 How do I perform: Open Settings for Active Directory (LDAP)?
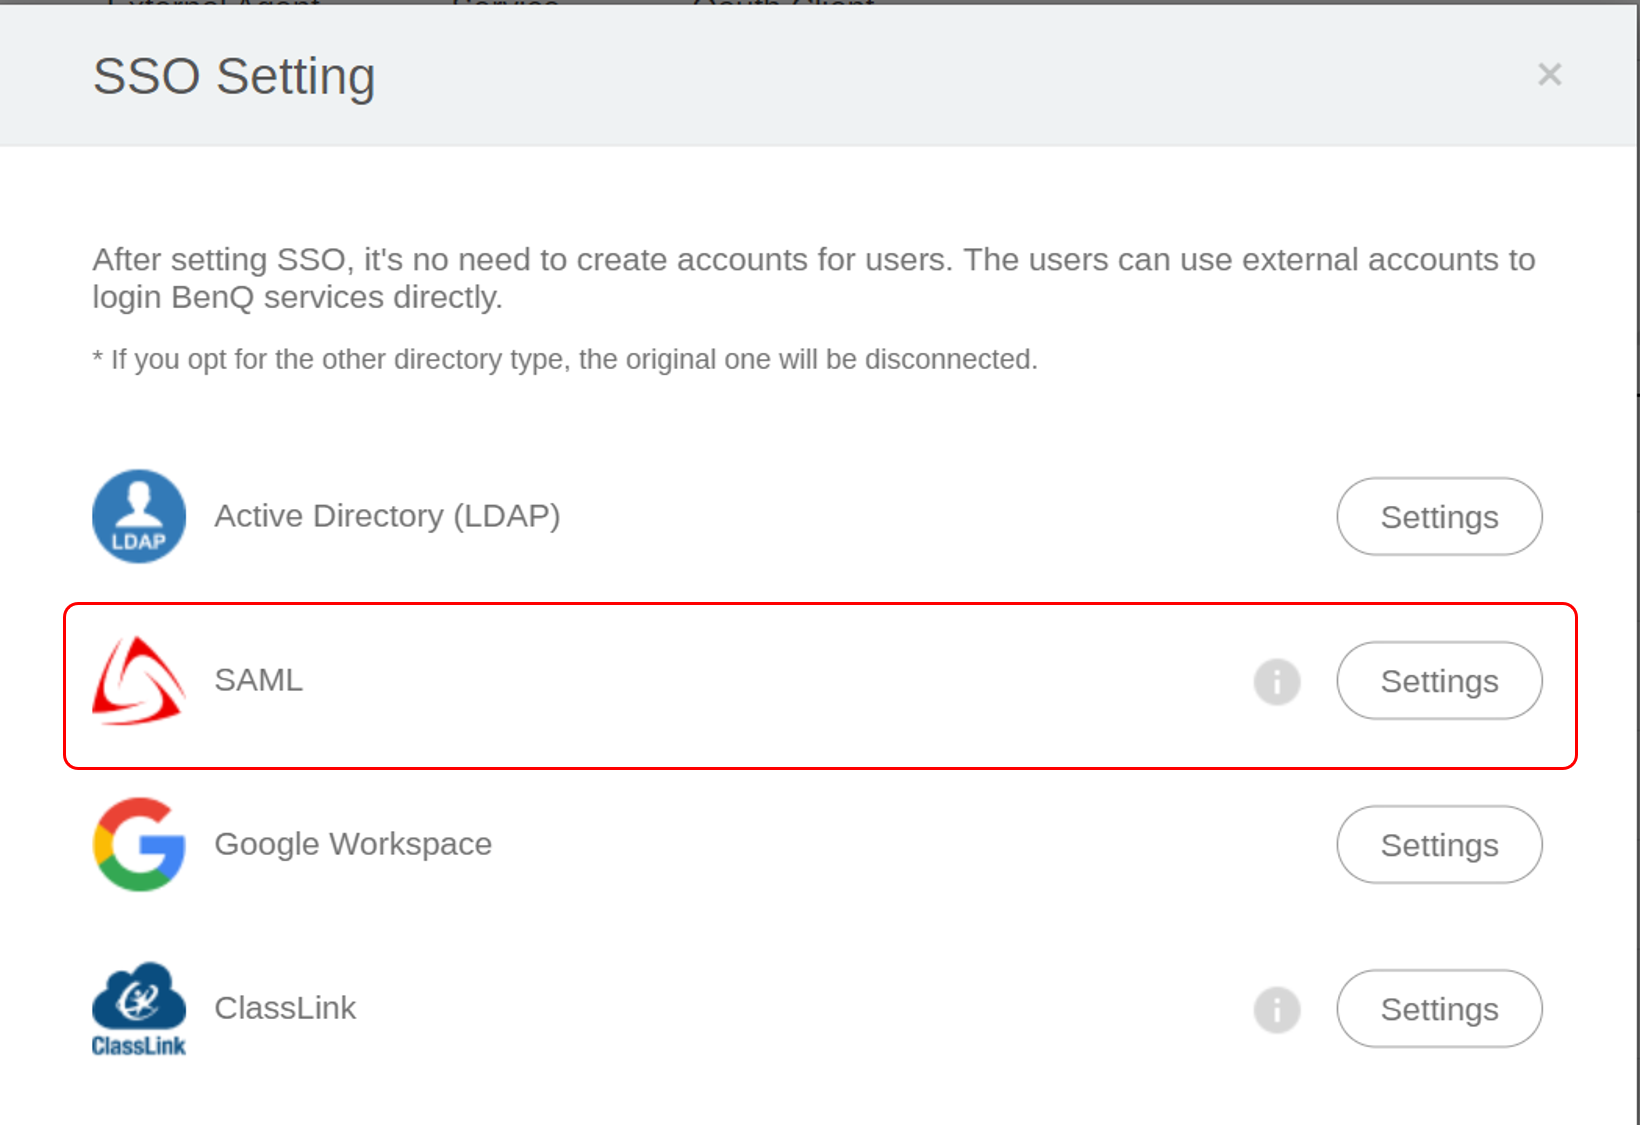[1439, 517]
